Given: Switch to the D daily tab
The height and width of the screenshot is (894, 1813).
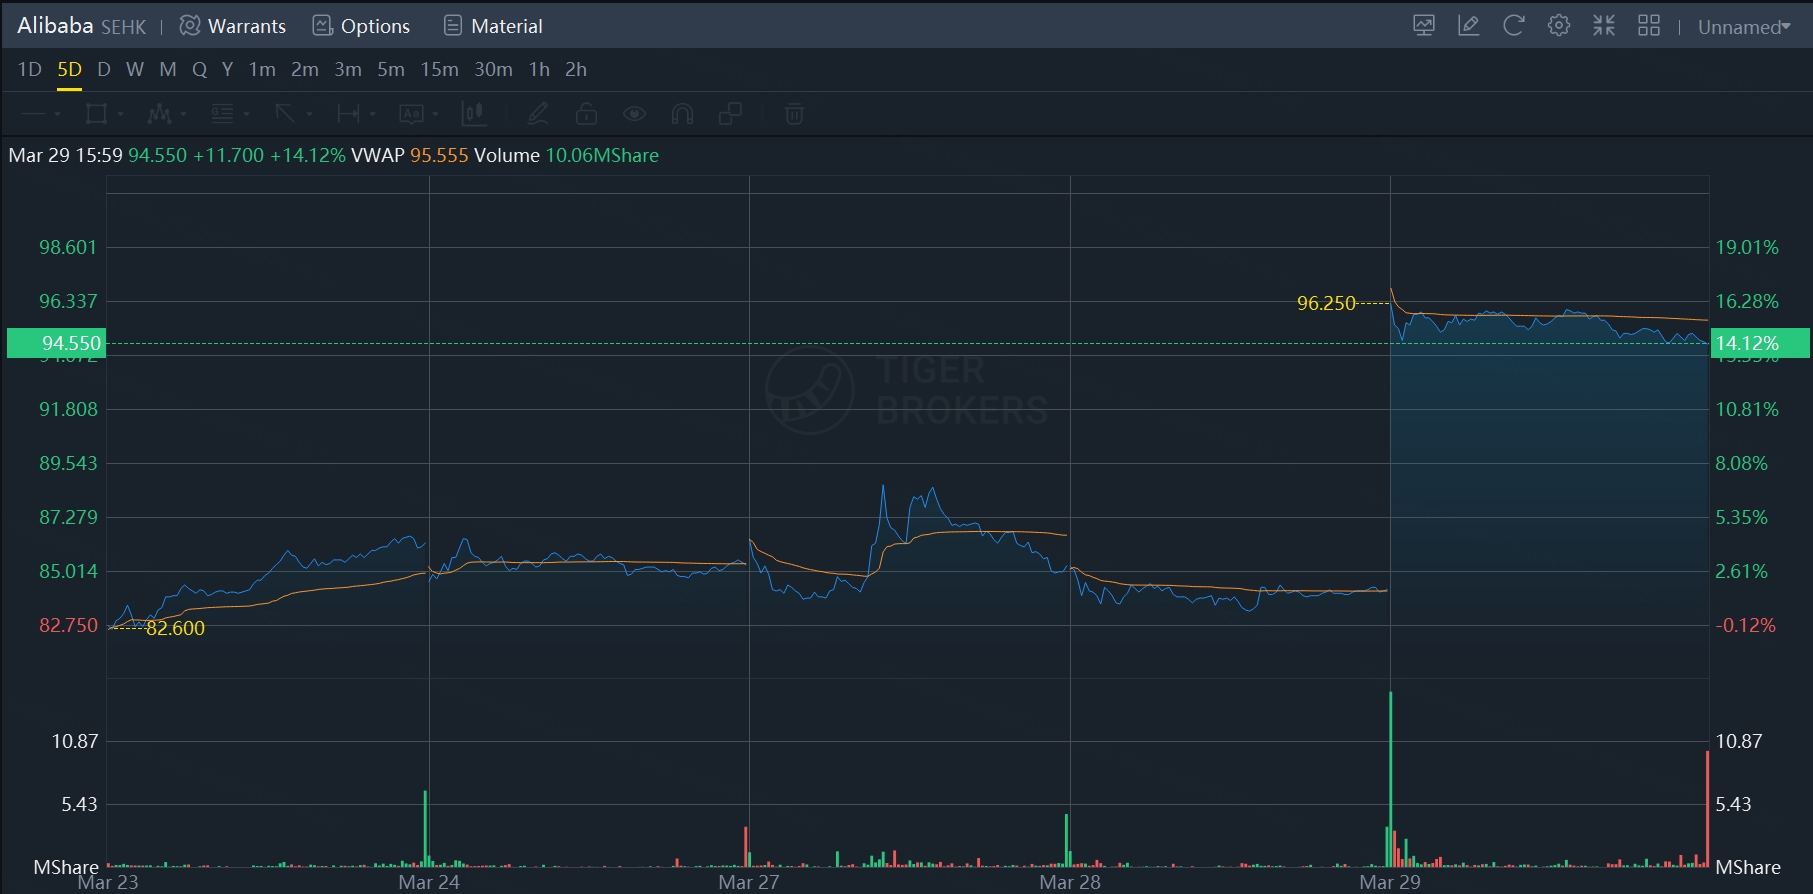Looking at the screenshot, I should pos(104,69).
